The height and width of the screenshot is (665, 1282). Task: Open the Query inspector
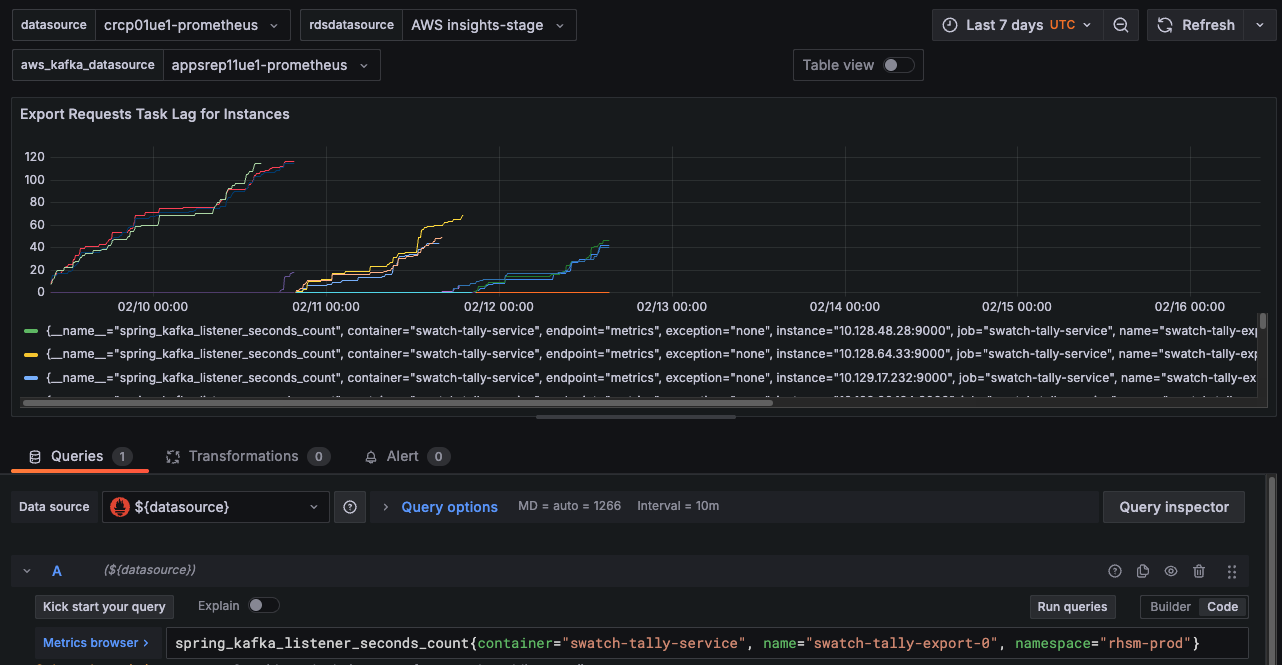coord(1173,507)
